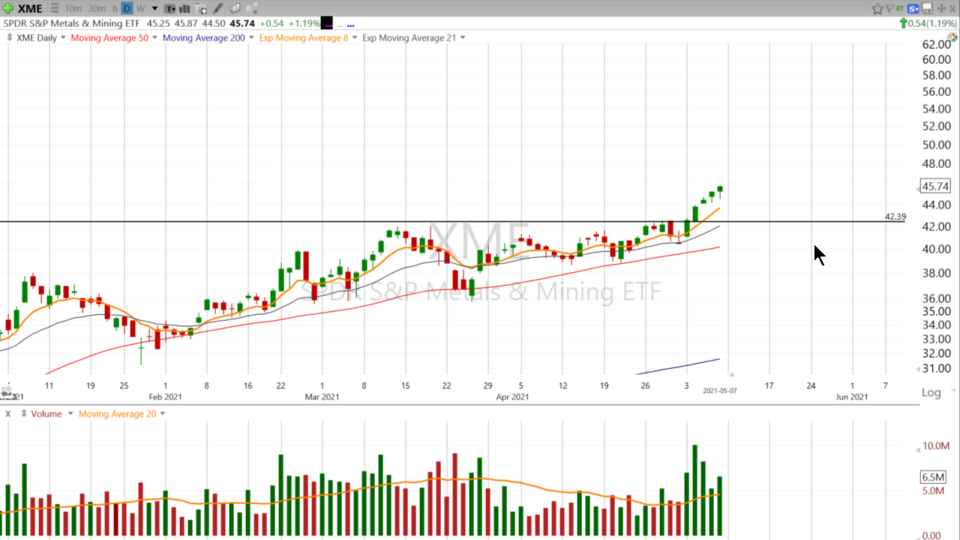Click the save layout icon

click(x=928, y=9)
